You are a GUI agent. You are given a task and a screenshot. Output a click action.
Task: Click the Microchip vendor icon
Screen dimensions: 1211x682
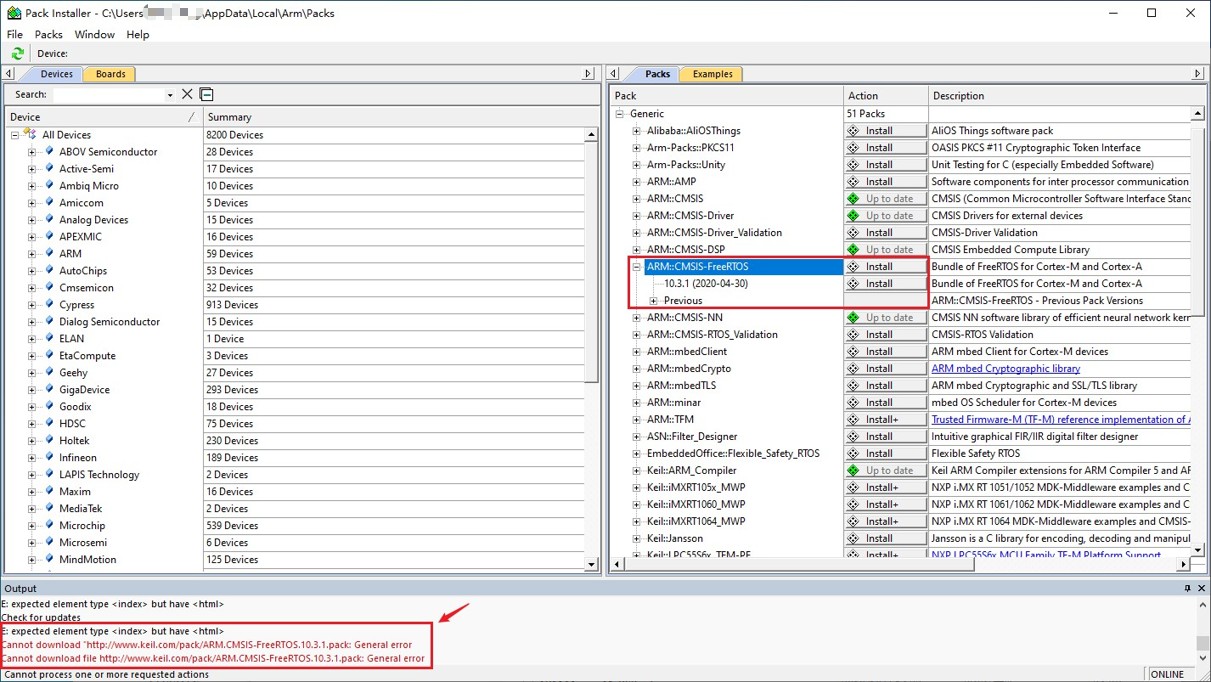(49, 526)
